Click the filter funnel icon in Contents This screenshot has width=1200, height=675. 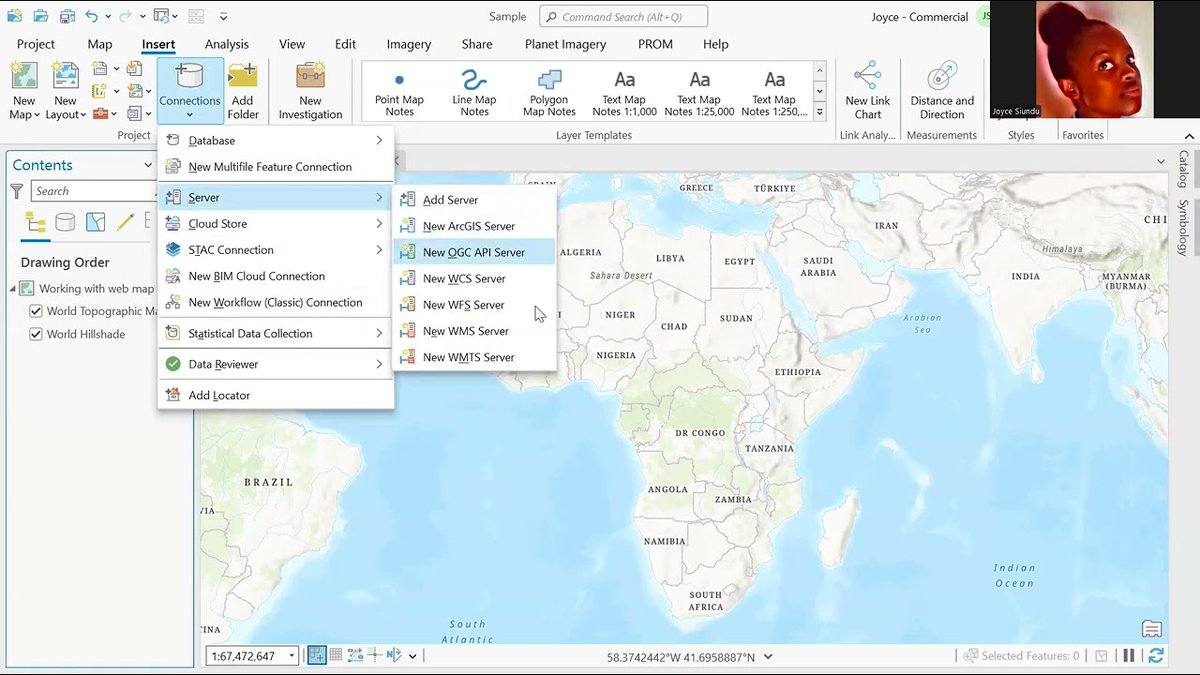pyautogui.click(x=17, y=191)
